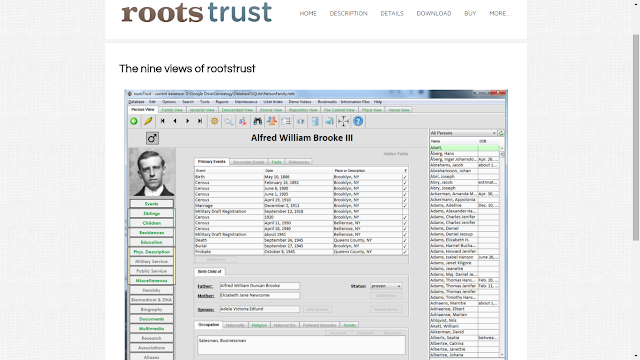Viewport: 640px width, 360px height.
Task: Switch to the Ancestor View tab
Action: click(202, 110)
